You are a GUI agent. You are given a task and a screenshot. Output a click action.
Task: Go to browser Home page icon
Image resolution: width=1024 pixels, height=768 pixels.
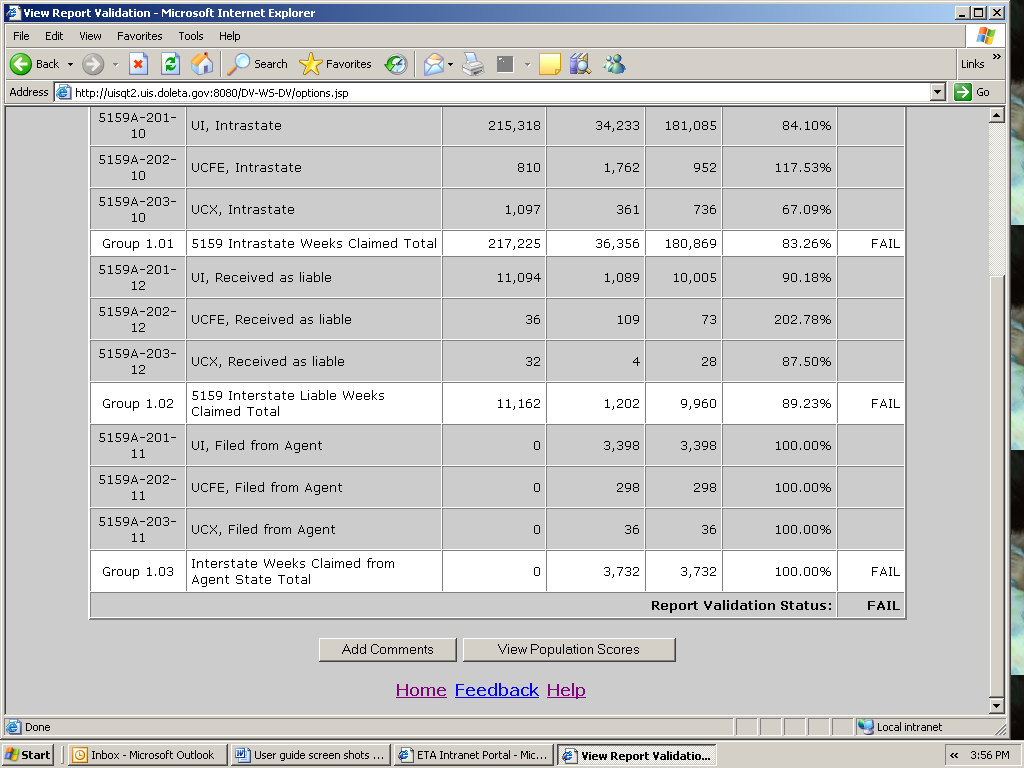202,64
